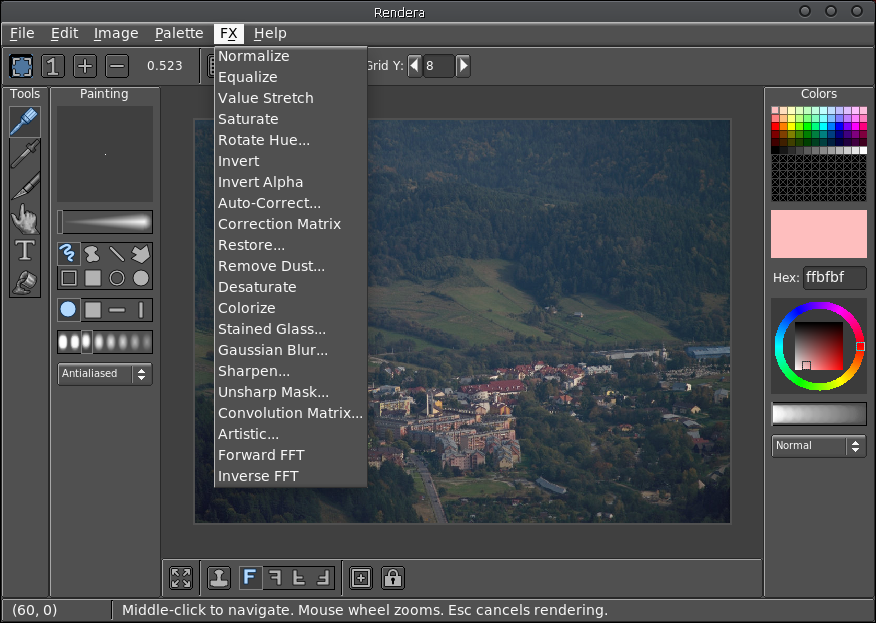Click the brush edge softness strip
876x623 pixels.
coord(105,342)
